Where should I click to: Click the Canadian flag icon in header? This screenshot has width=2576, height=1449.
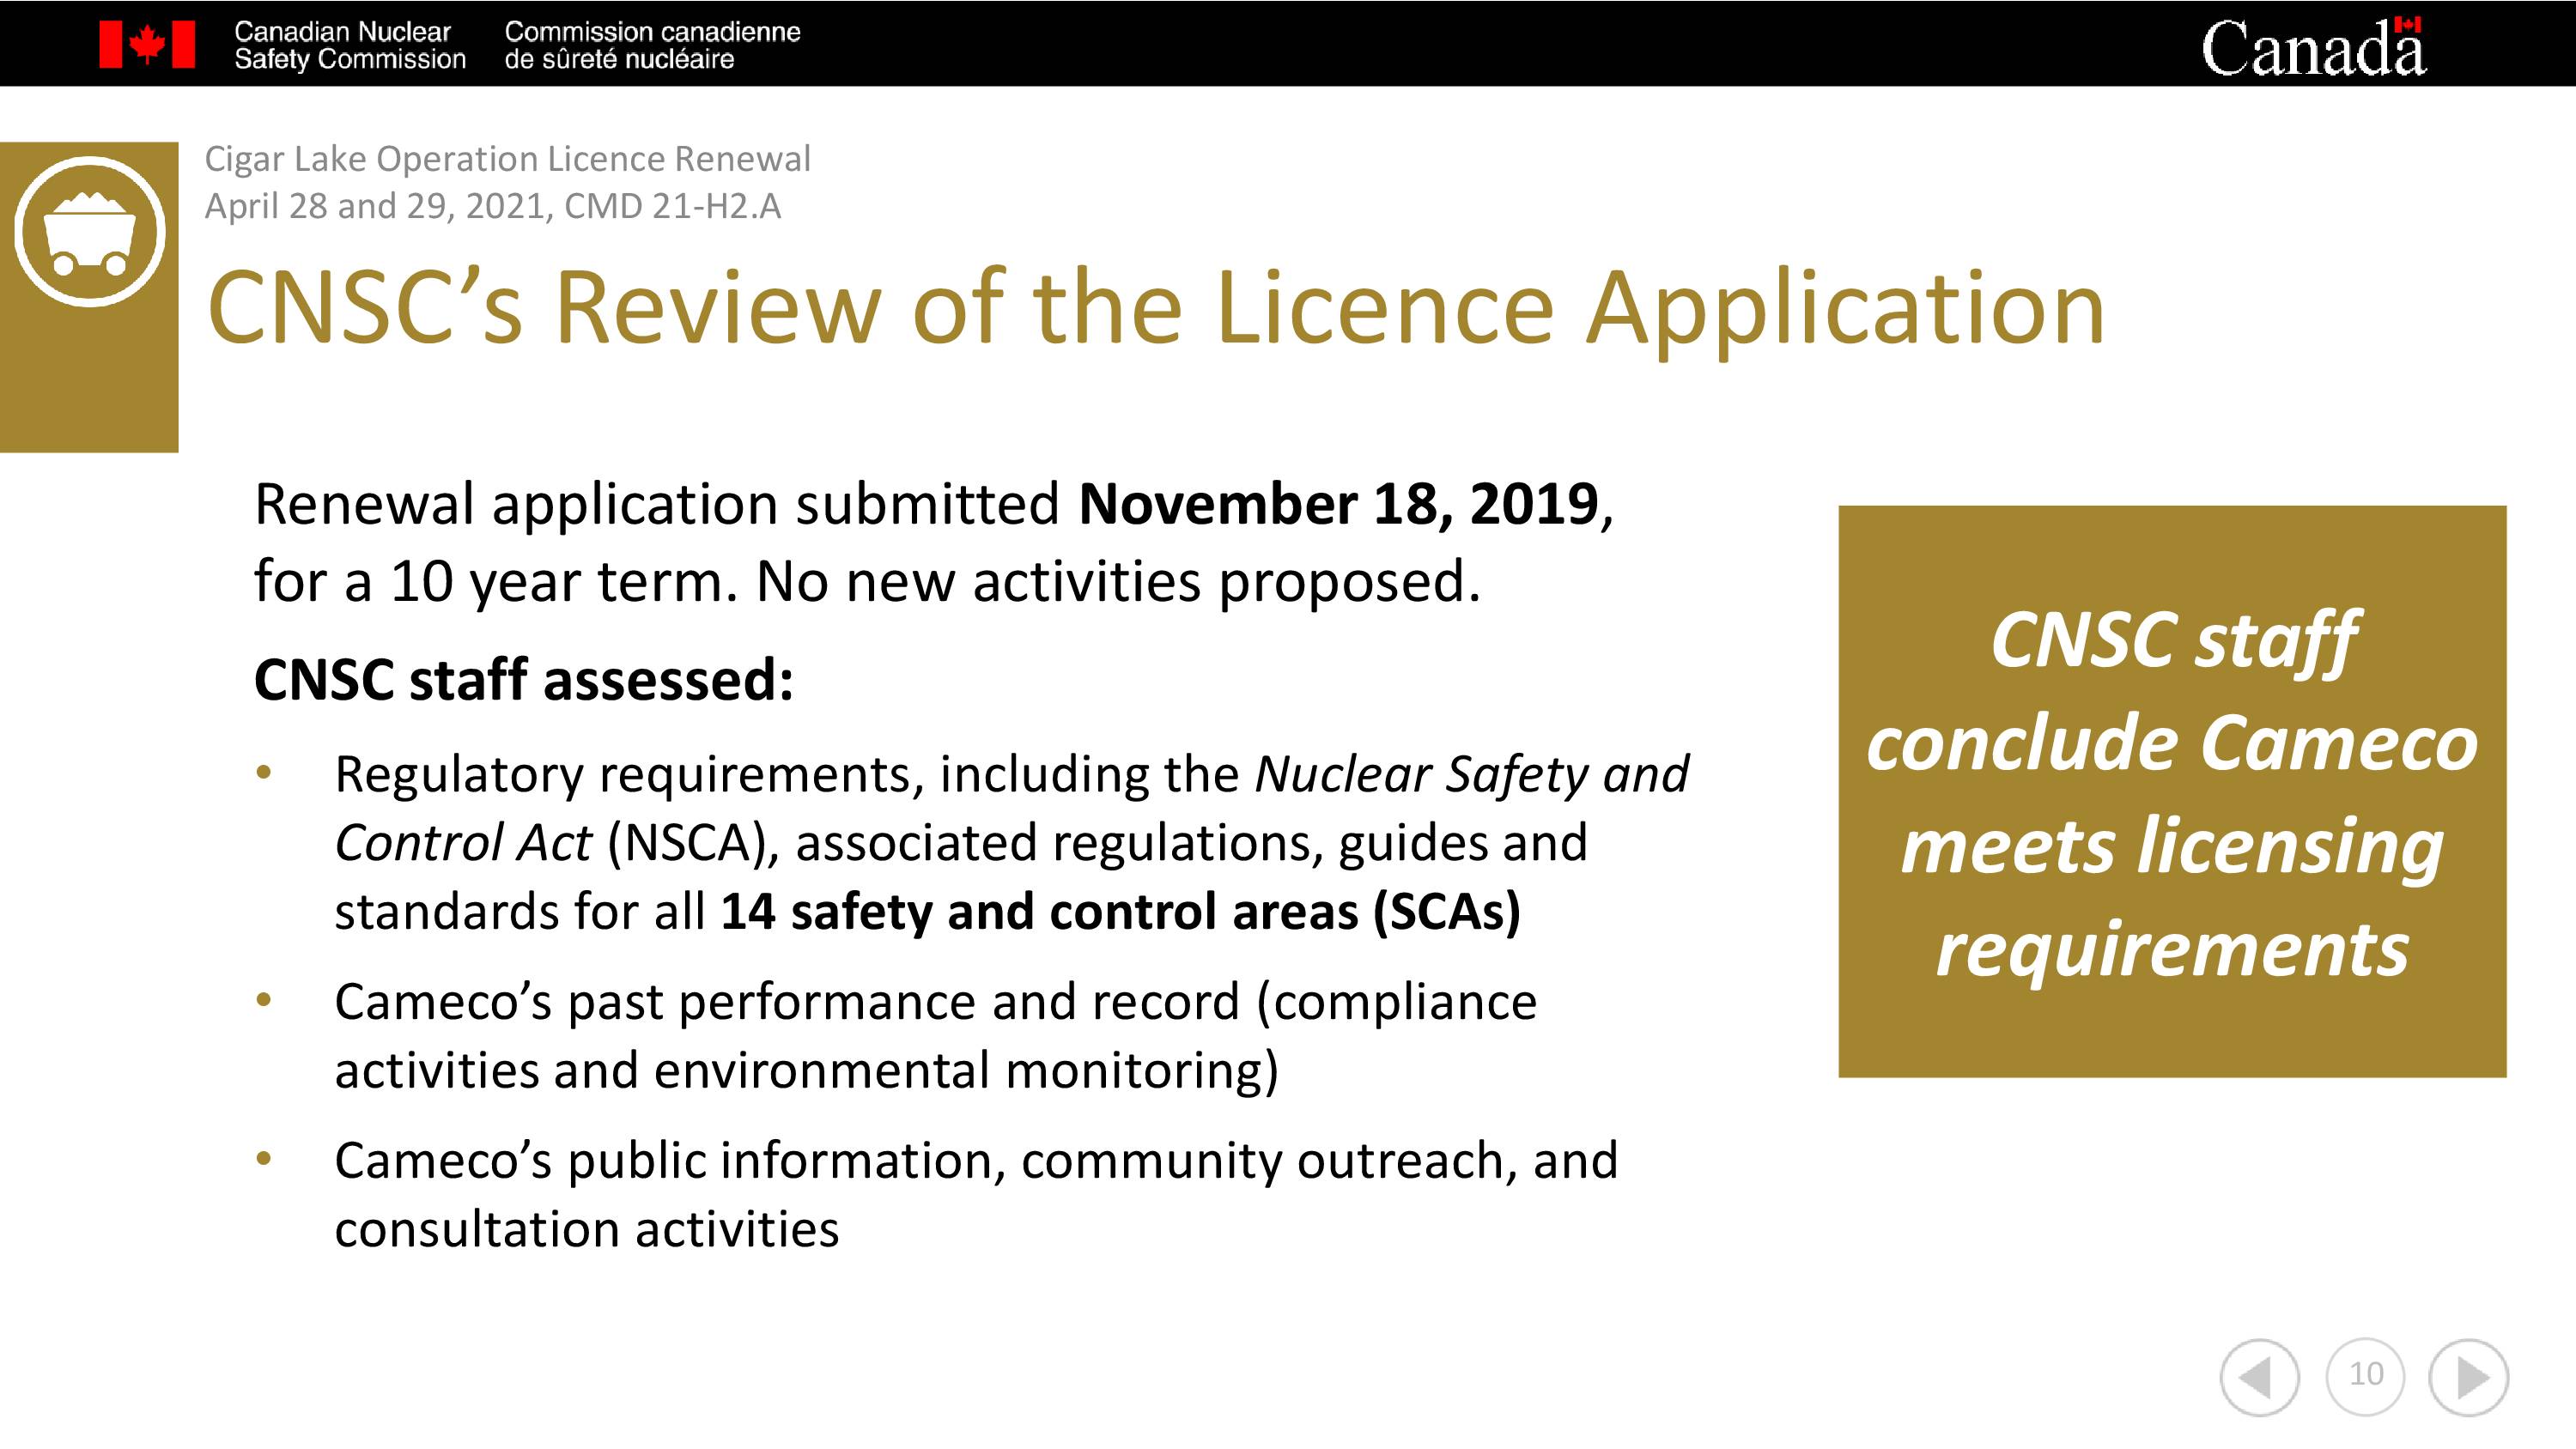coord(147,44)
